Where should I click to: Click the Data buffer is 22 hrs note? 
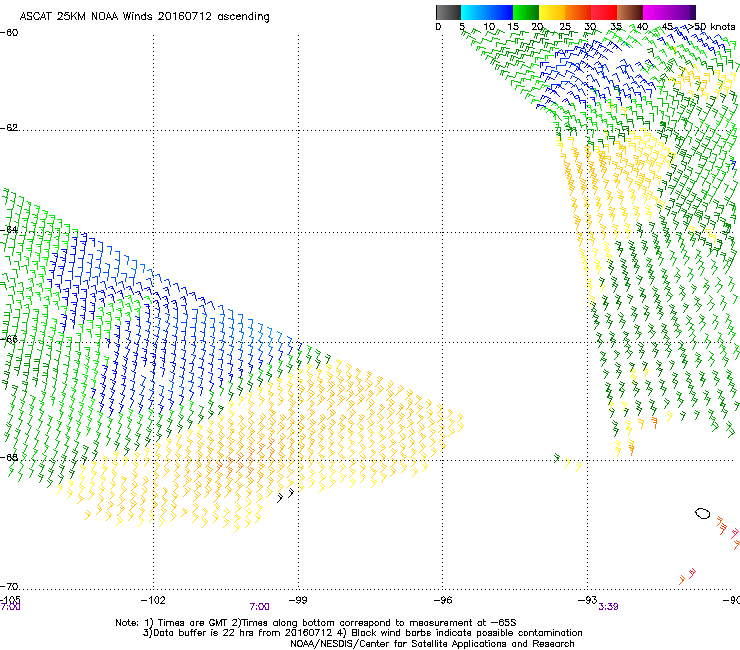pyautogui.click(x=237, y=633)
